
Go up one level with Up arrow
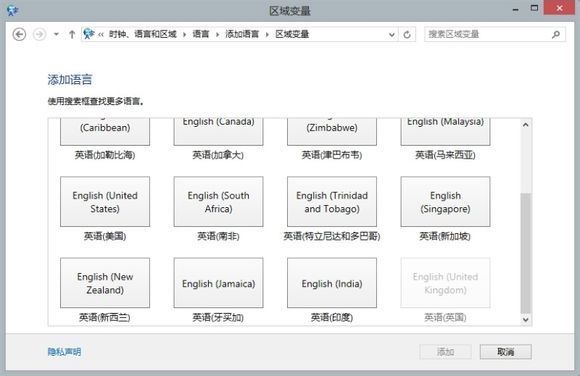[72, 34]
